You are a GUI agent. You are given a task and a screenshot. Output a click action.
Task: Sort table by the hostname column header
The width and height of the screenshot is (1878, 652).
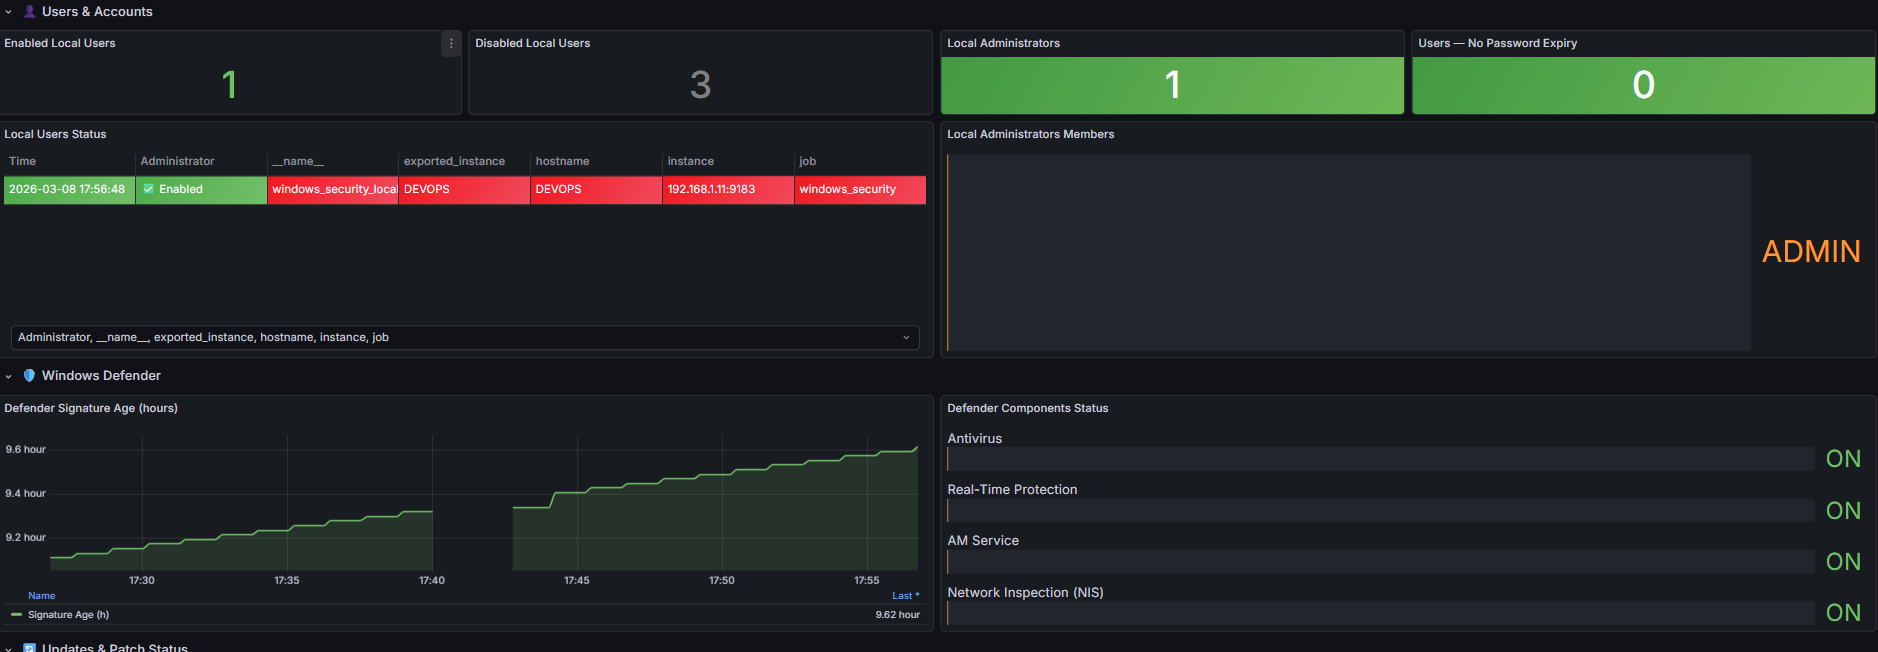click(562, 161)
